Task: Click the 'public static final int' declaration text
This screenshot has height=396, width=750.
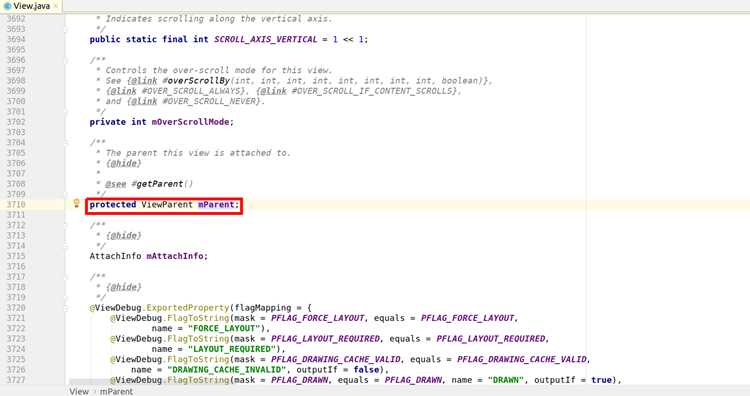Action: click(x=149, y=39)
